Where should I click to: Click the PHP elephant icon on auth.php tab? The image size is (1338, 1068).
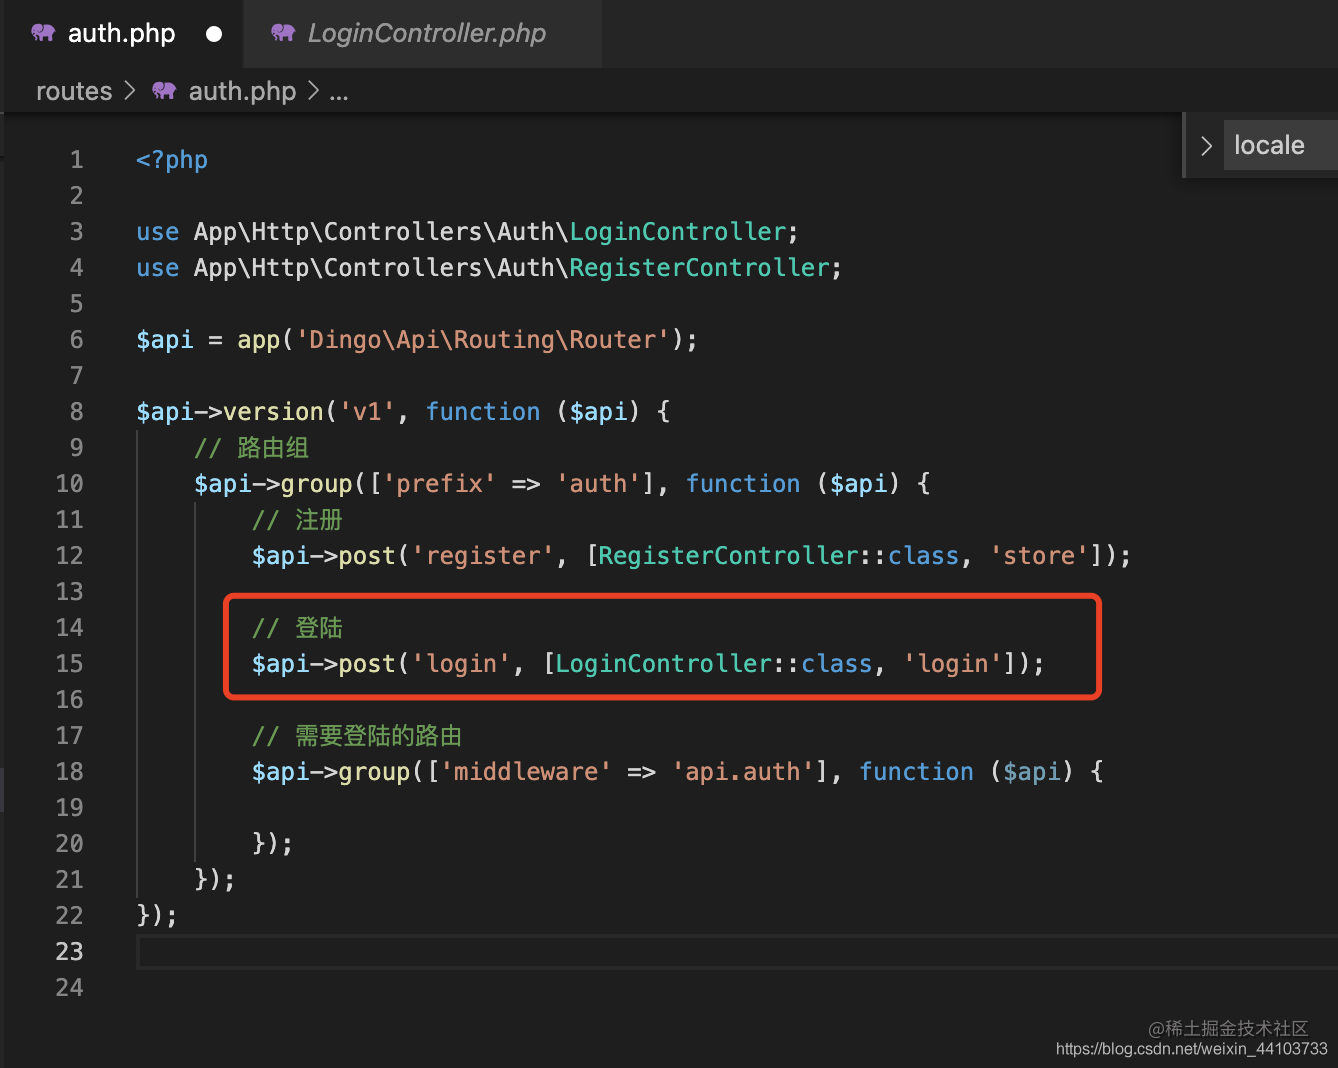pos(42,33)
